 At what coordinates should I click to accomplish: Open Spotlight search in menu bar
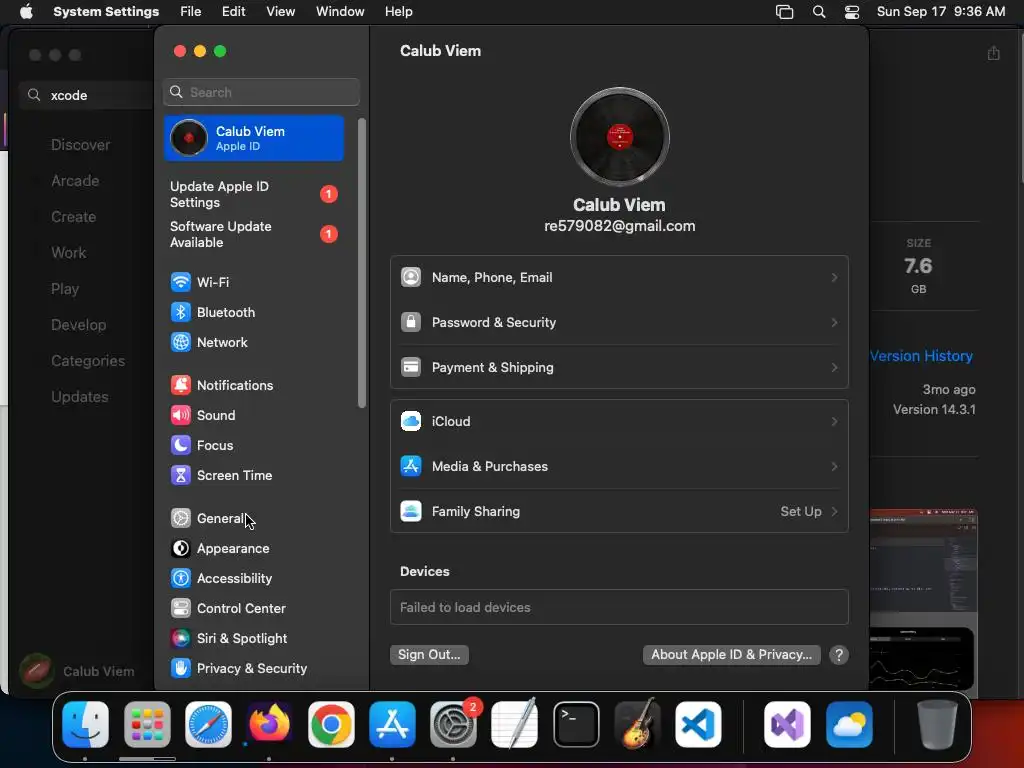(x=818, y=12)
